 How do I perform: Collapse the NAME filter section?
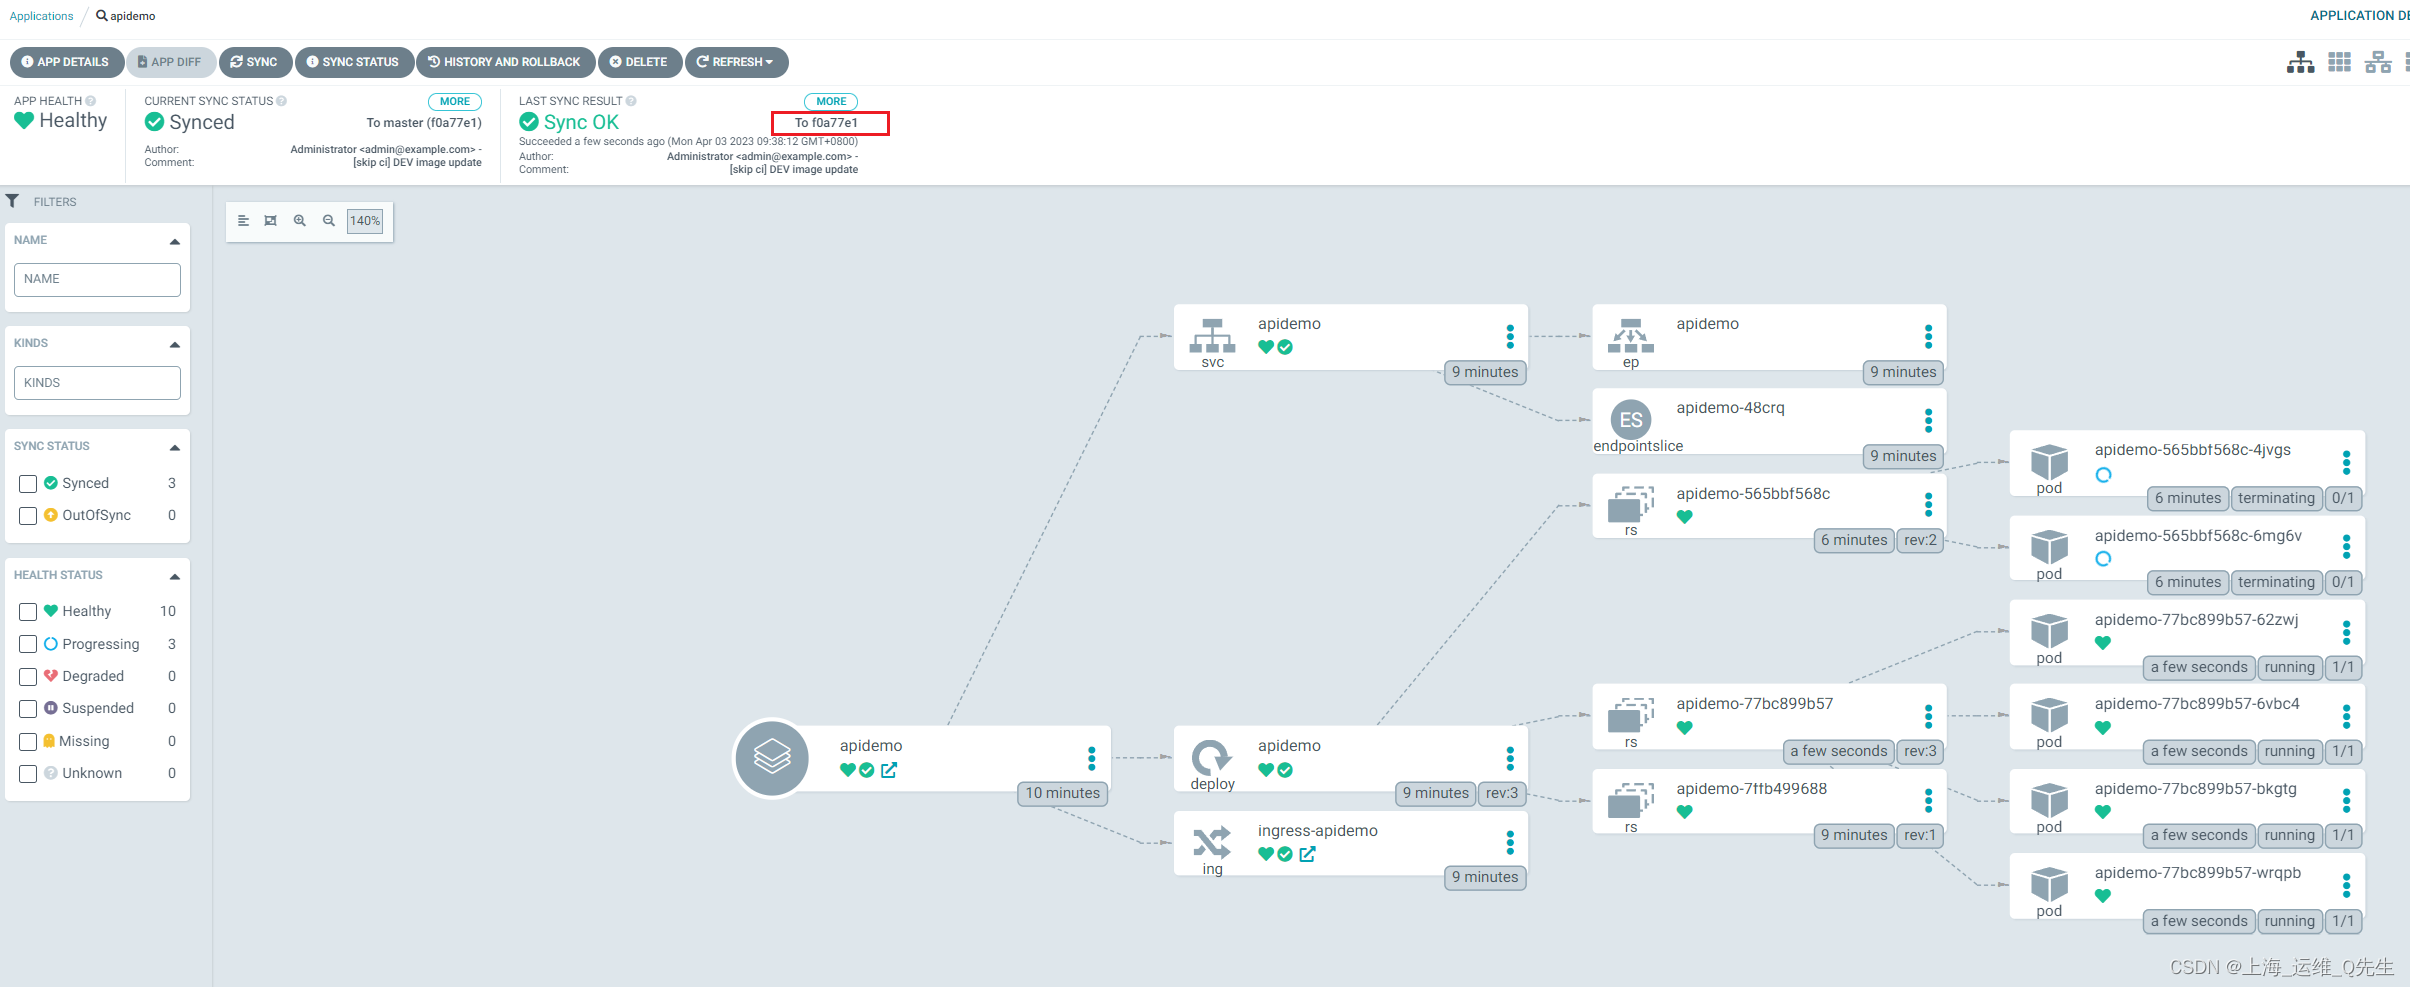click(x=175, y=242)
